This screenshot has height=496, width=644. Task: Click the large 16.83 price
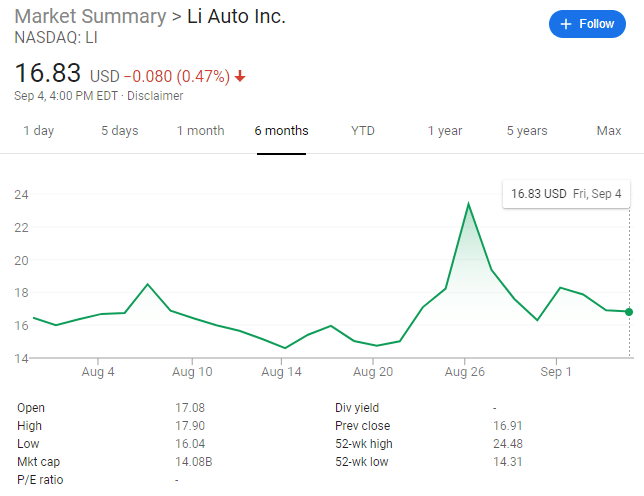tap(48, 73)
